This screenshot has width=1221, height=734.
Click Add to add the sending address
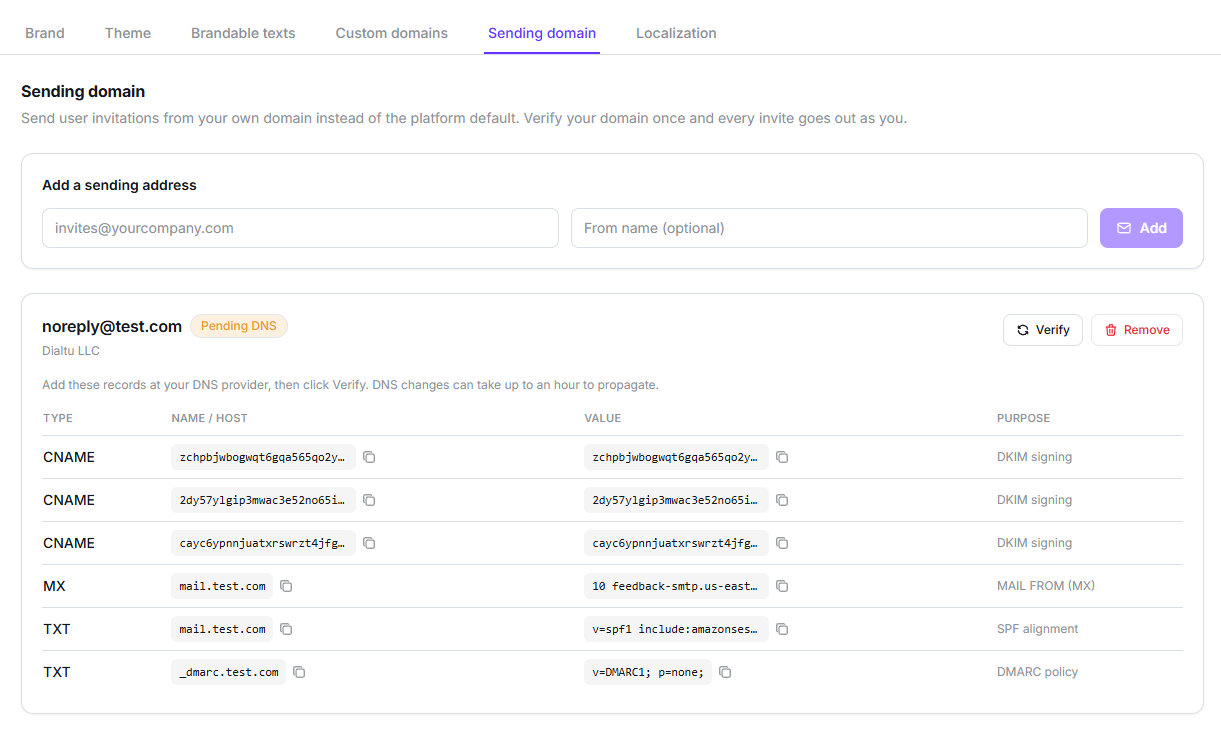(1141, 228)
